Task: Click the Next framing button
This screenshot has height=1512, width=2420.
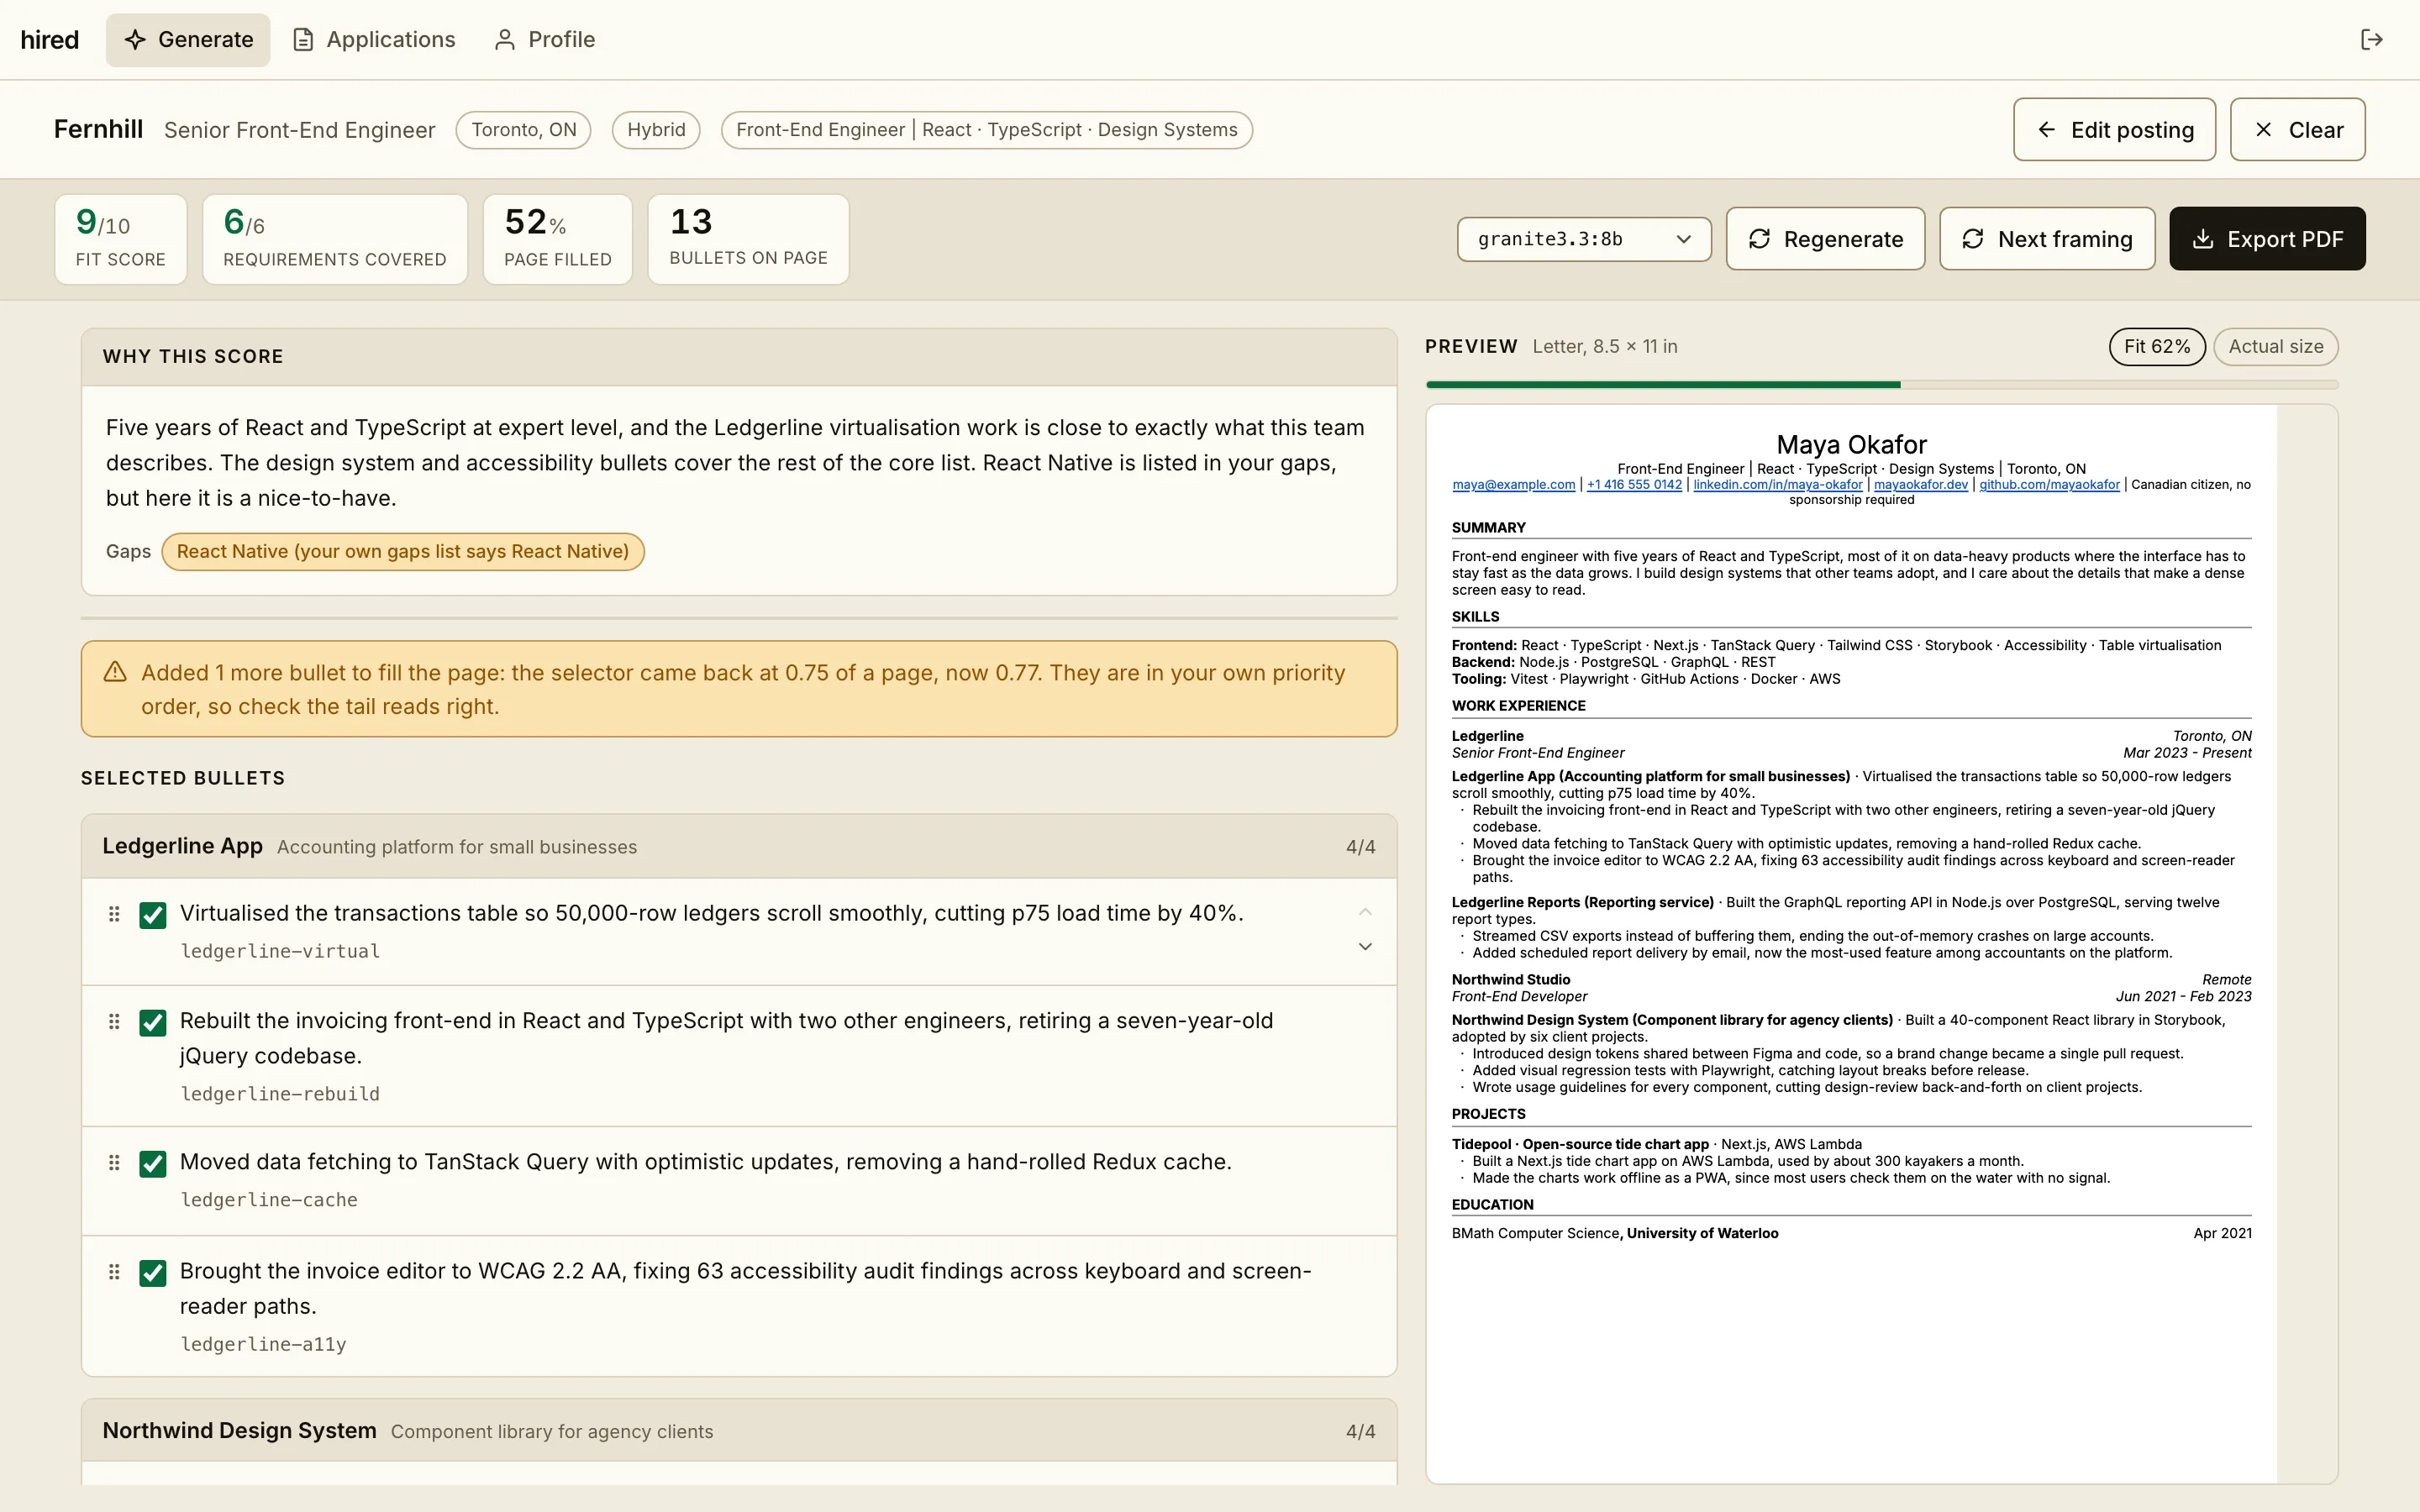Action: pos(2046,239)
